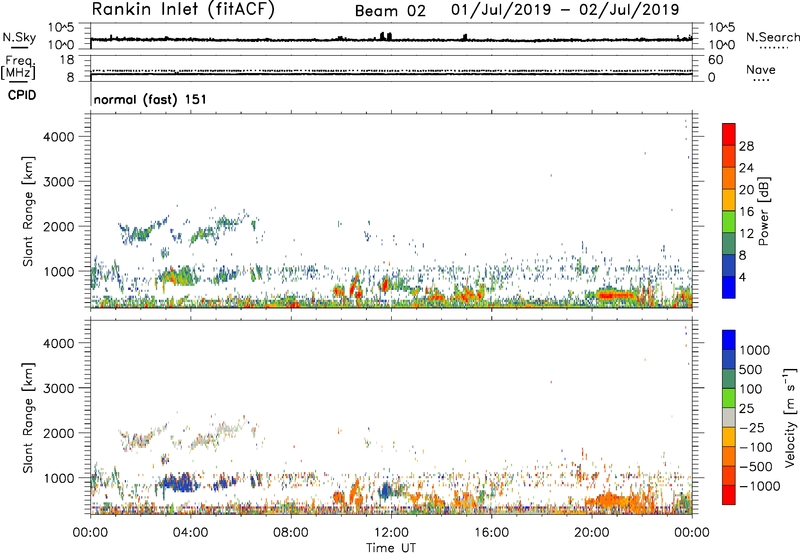
Task: Click the '-500' value on the velocity colorbar
Action: click(x=756, y=467)
